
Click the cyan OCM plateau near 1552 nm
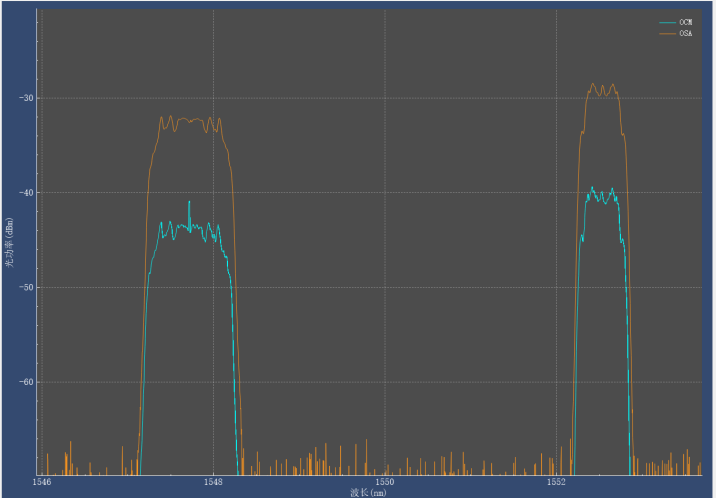click(603, 195)
